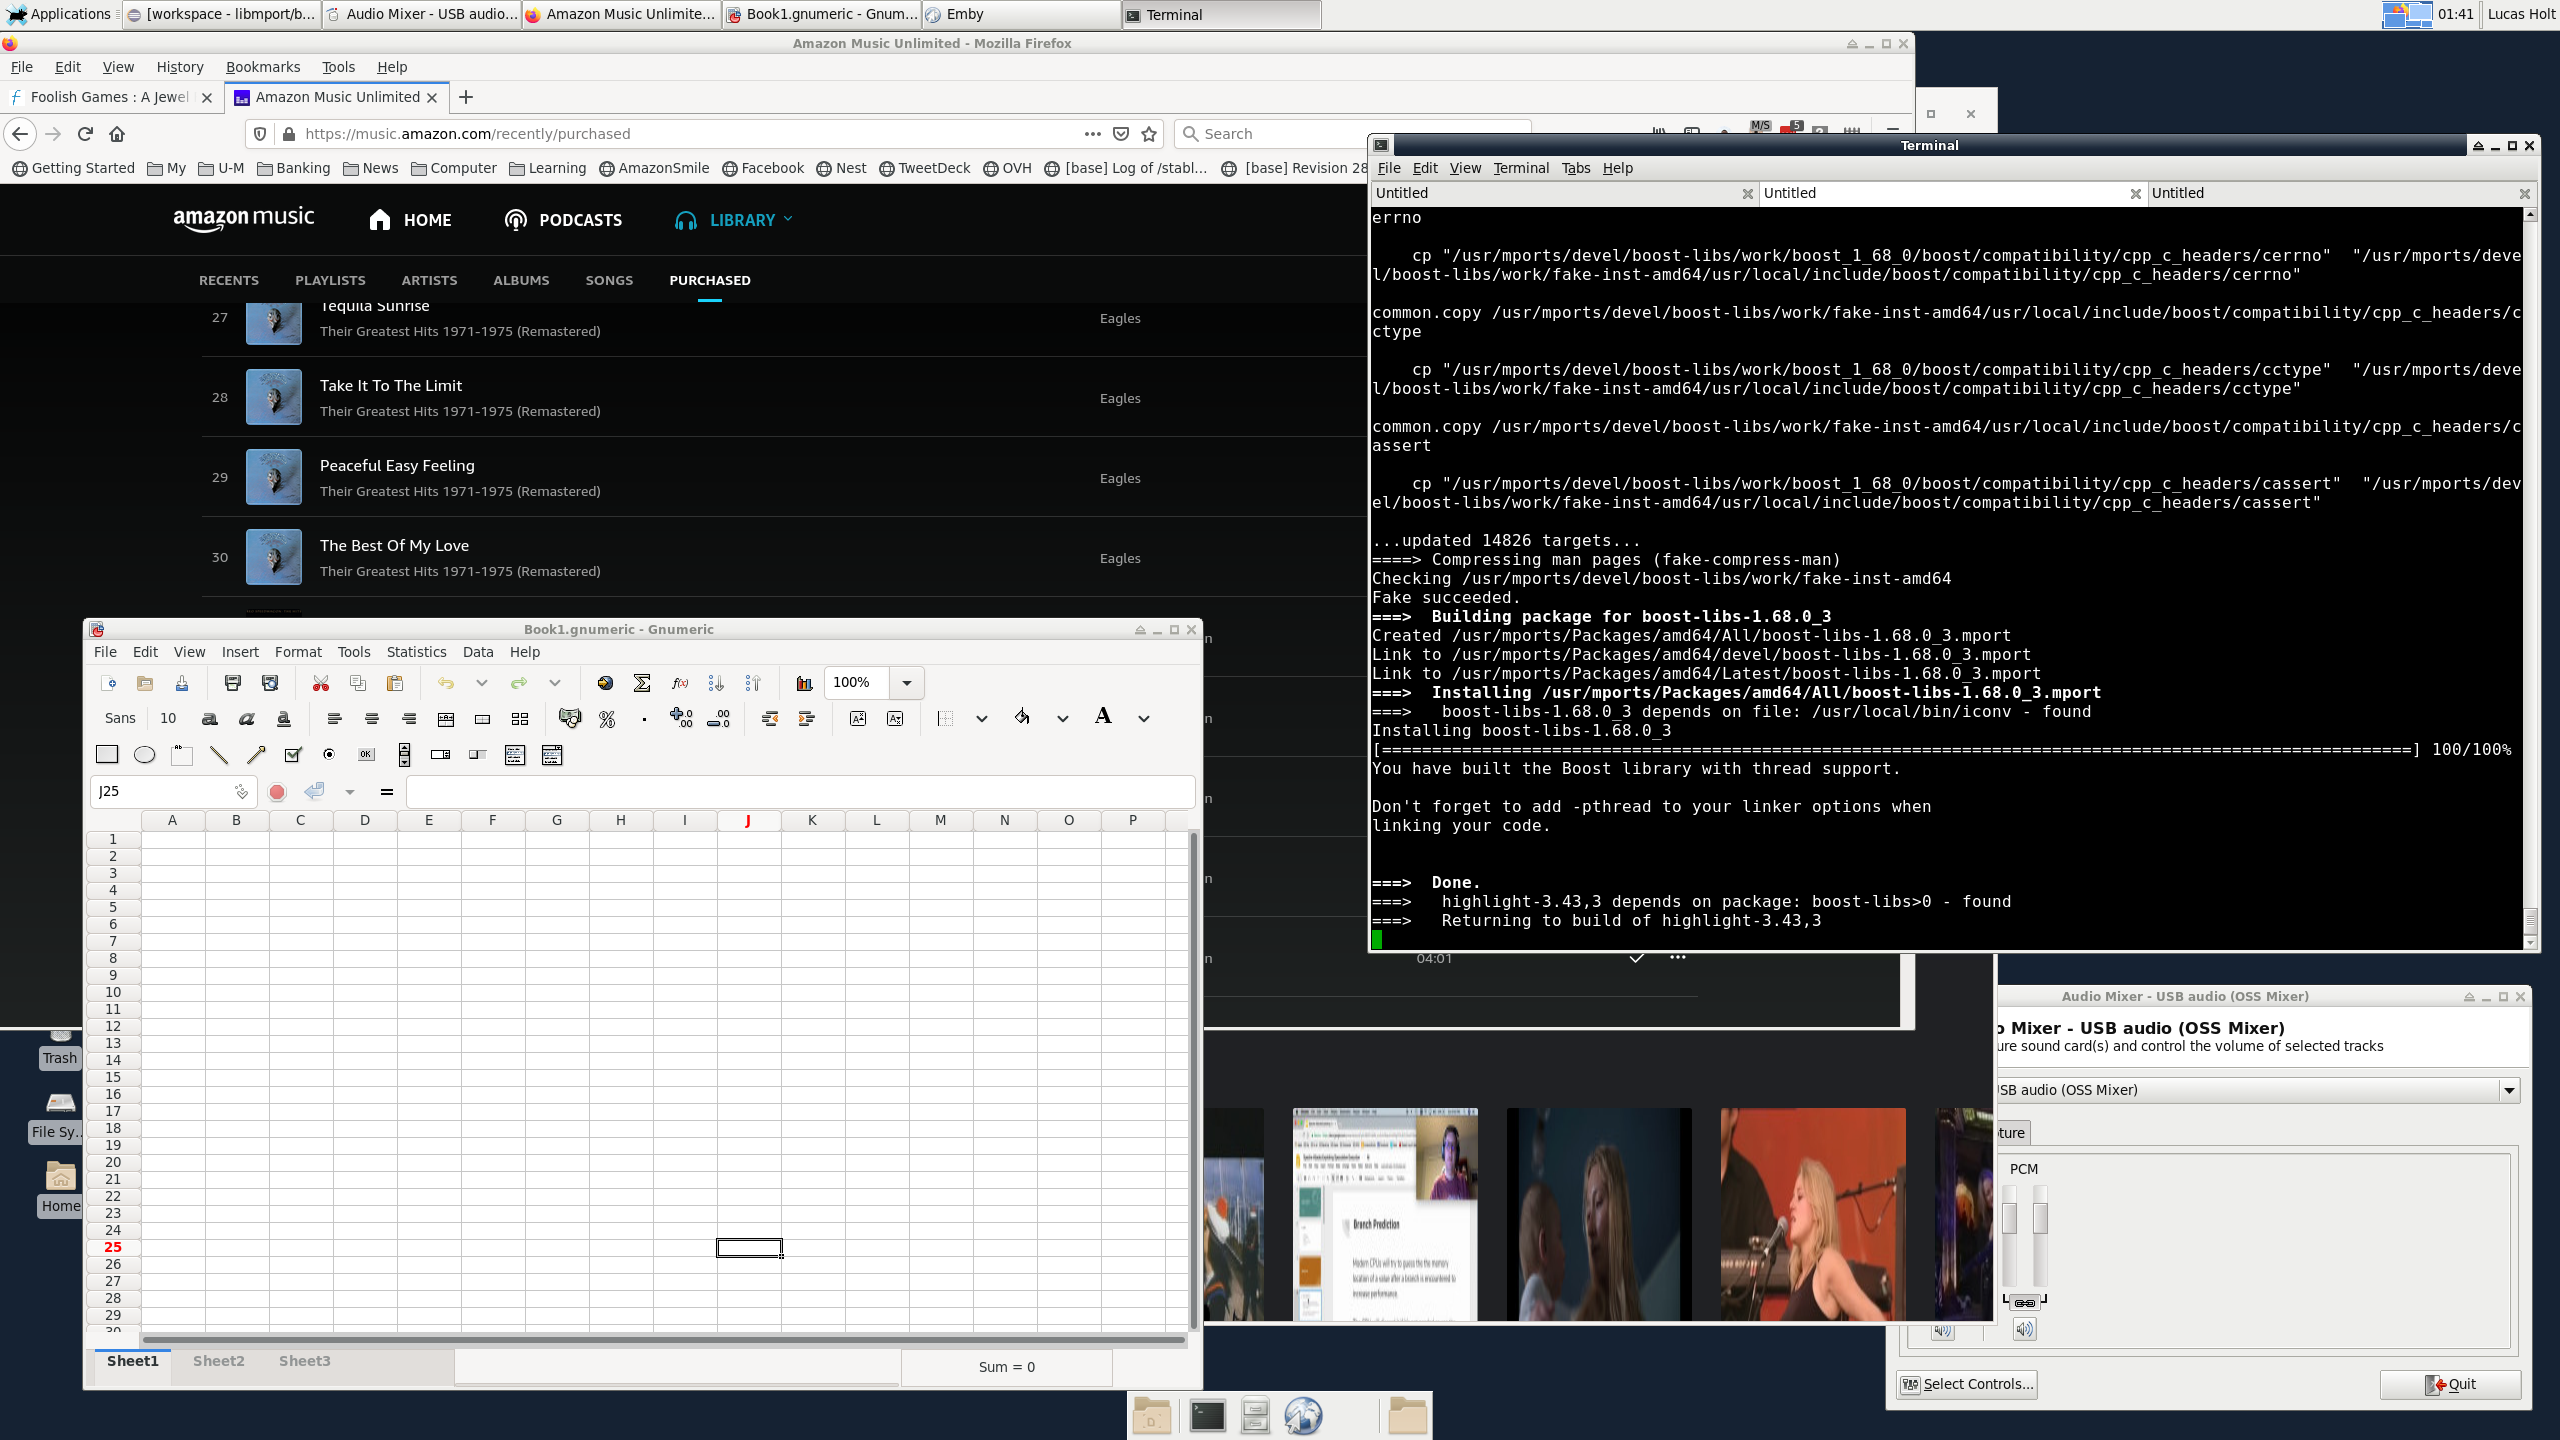Screen dimensions: 2560x1440
Task: Mute the PCM track speaker button
Action: pyautogui.click(x=2024, y=1329)
